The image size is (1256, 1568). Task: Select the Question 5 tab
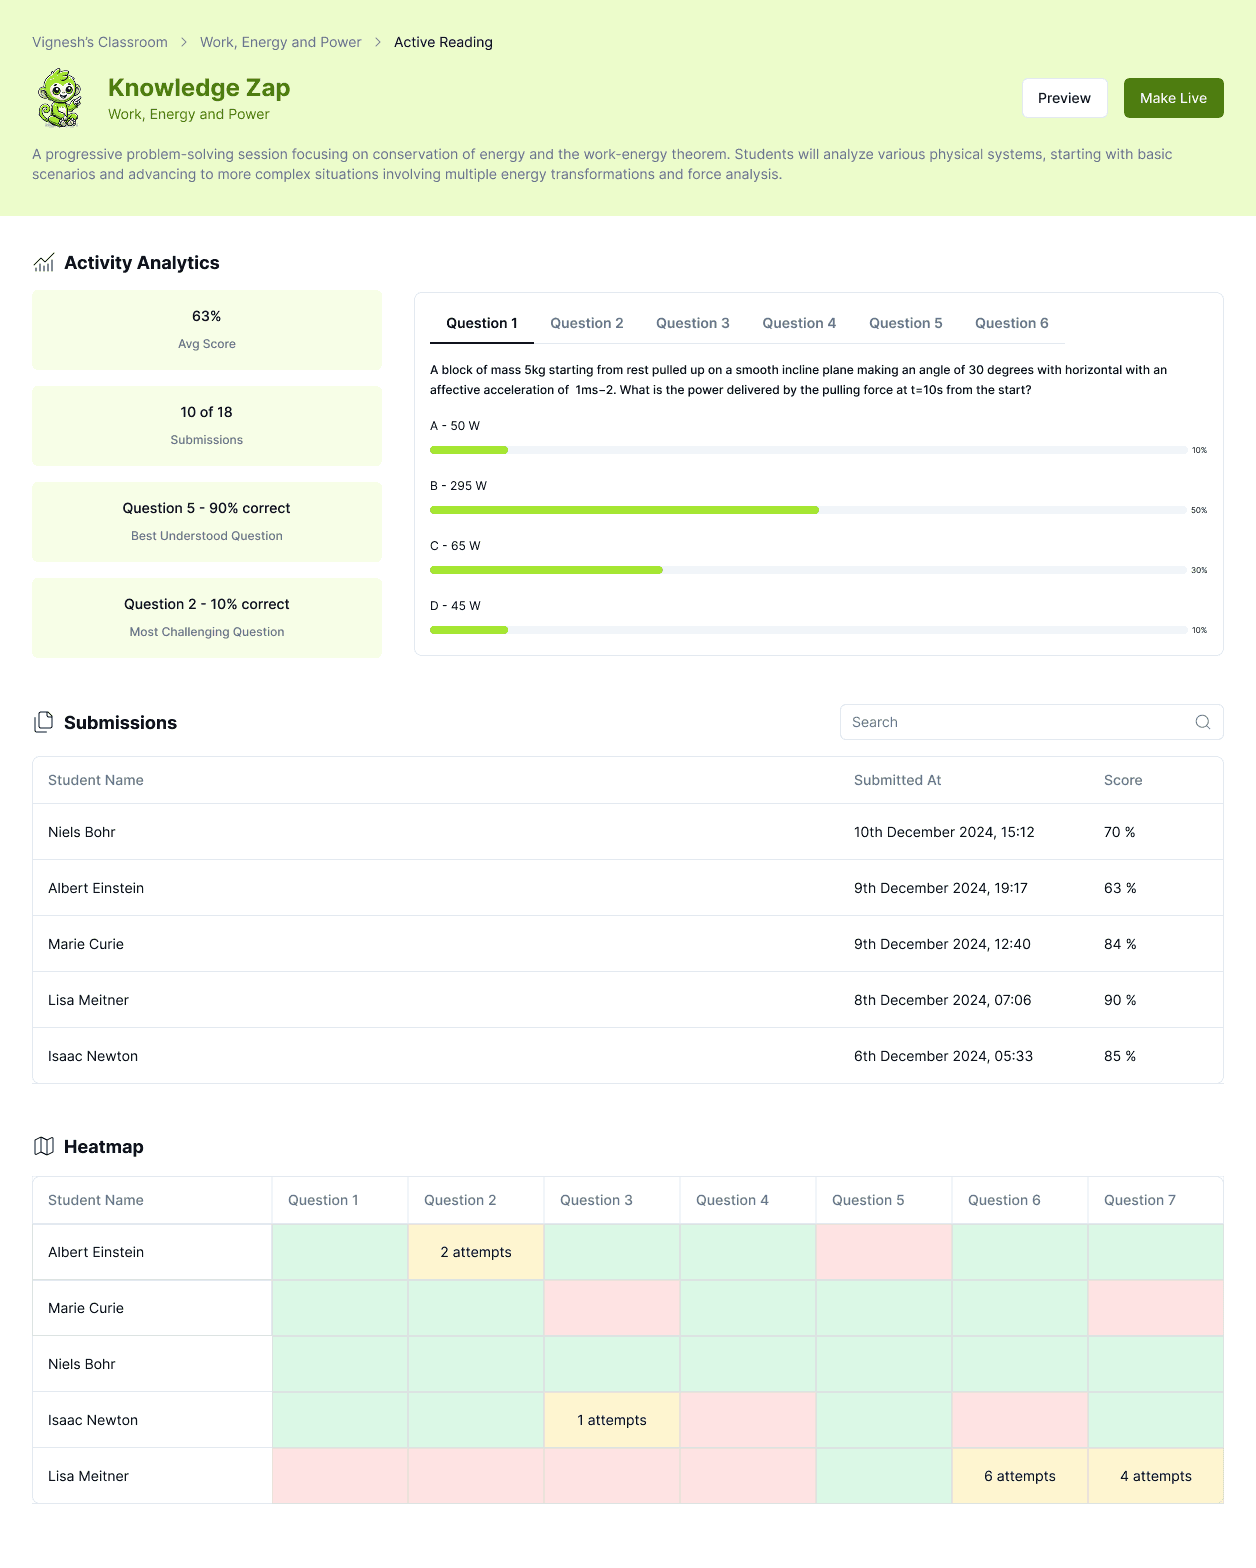pos(906,323)
